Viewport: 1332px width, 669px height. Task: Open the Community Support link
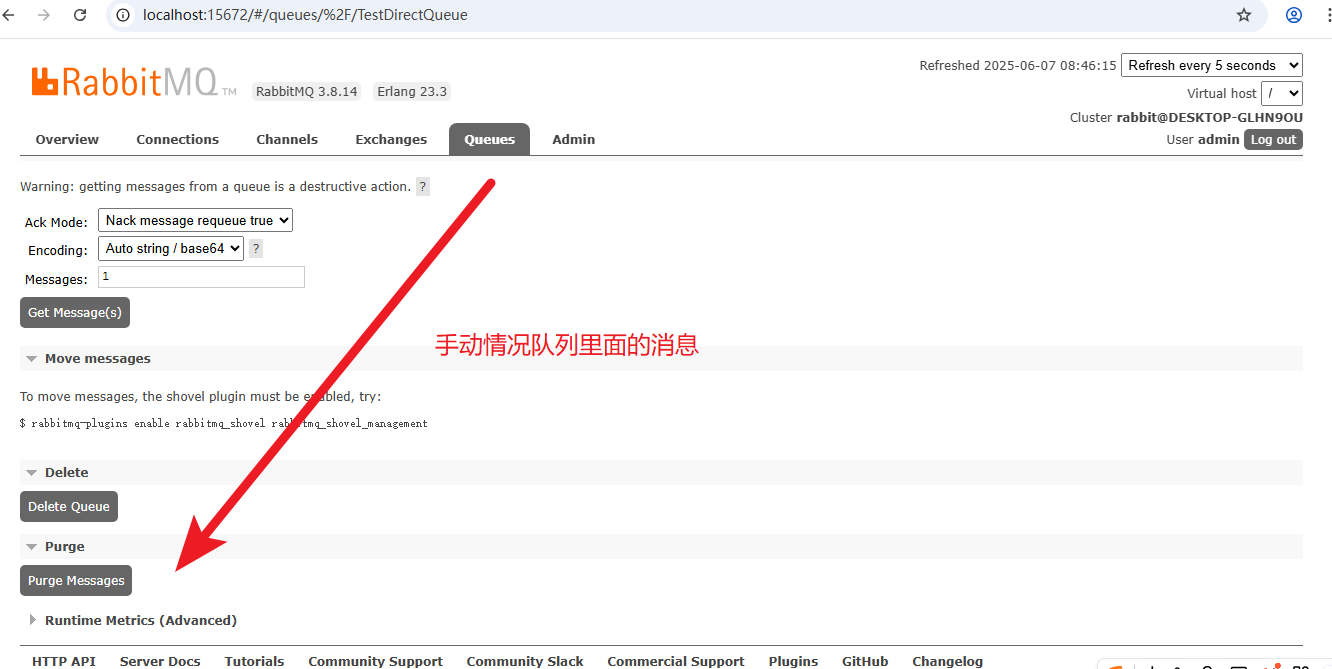click(375, 661)
